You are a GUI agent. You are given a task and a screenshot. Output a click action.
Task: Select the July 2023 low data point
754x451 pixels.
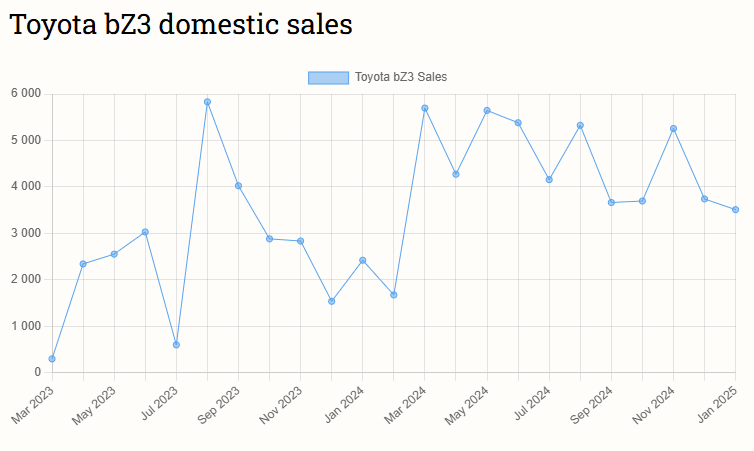coord(176,345)
